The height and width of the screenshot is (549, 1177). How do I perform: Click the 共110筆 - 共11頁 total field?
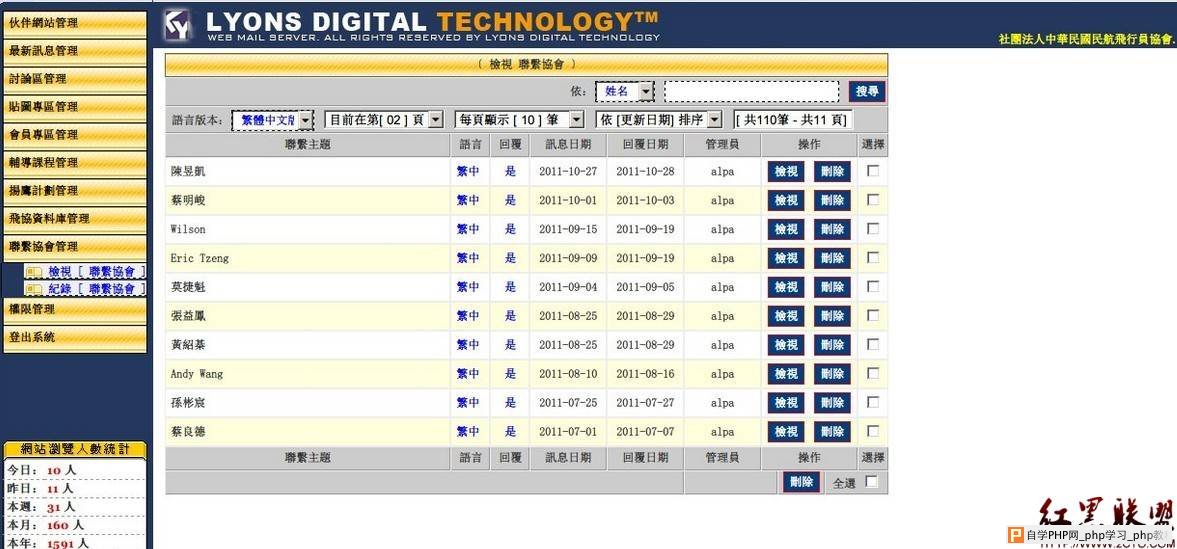click(x=793, y=119)
